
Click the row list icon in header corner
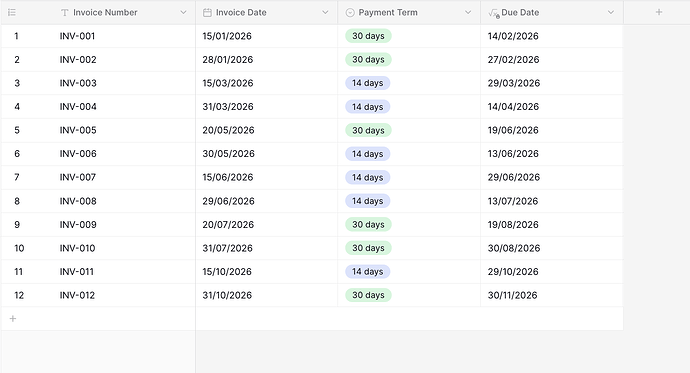(12, 12)
